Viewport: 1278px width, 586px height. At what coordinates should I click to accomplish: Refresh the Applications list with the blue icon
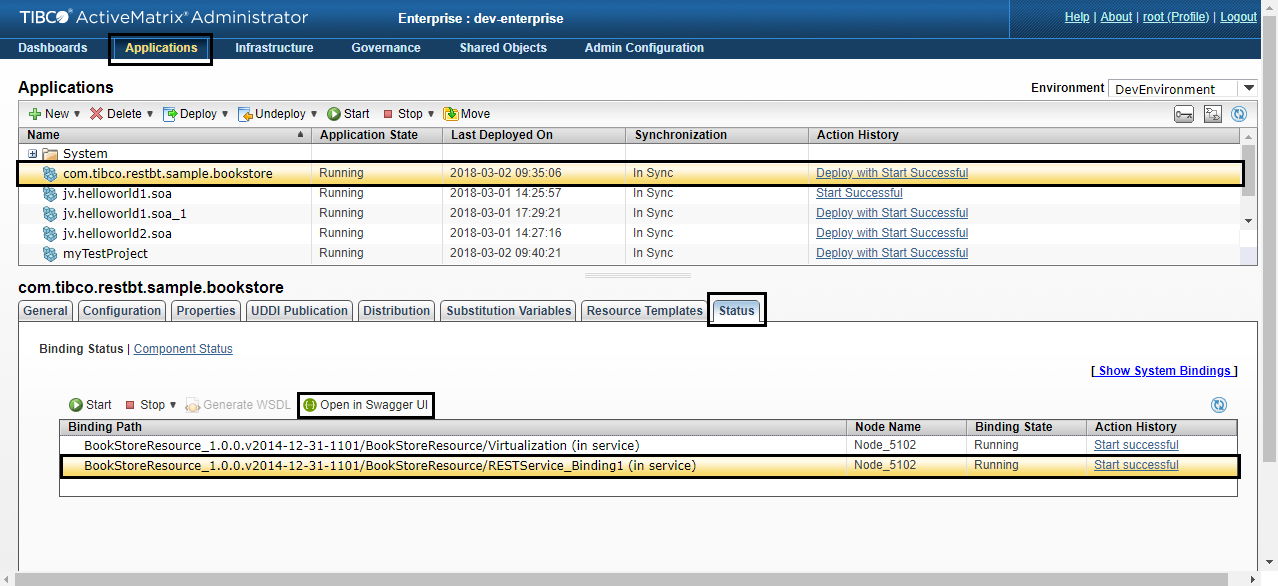click(x=1239, y=114)
